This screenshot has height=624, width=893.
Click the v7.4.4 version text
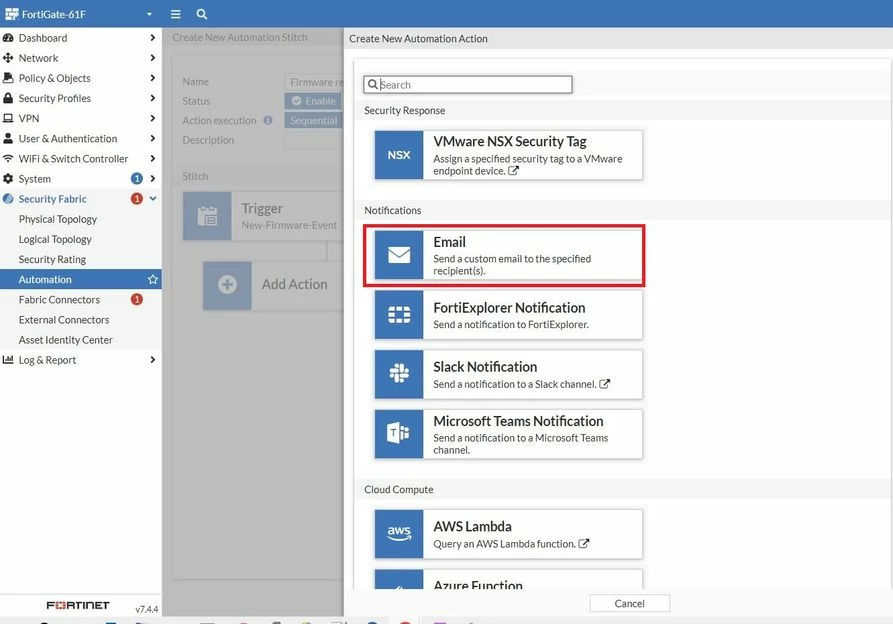click(146, 609)
